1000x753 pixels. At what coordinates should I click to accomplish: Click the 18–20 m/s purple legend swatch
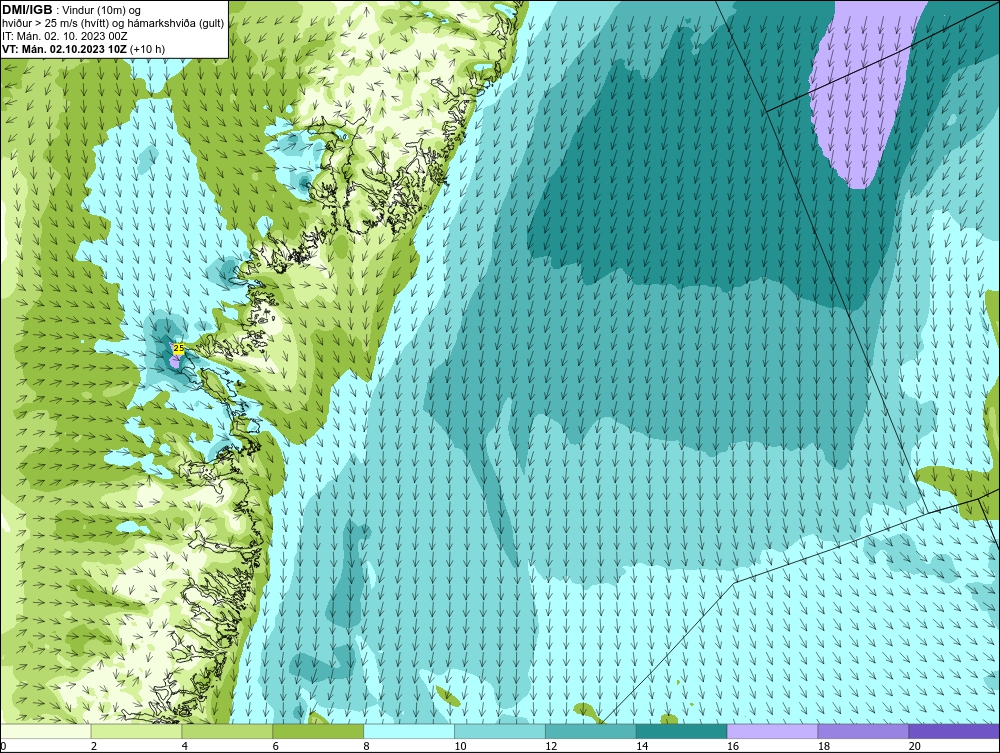point(864,731)
